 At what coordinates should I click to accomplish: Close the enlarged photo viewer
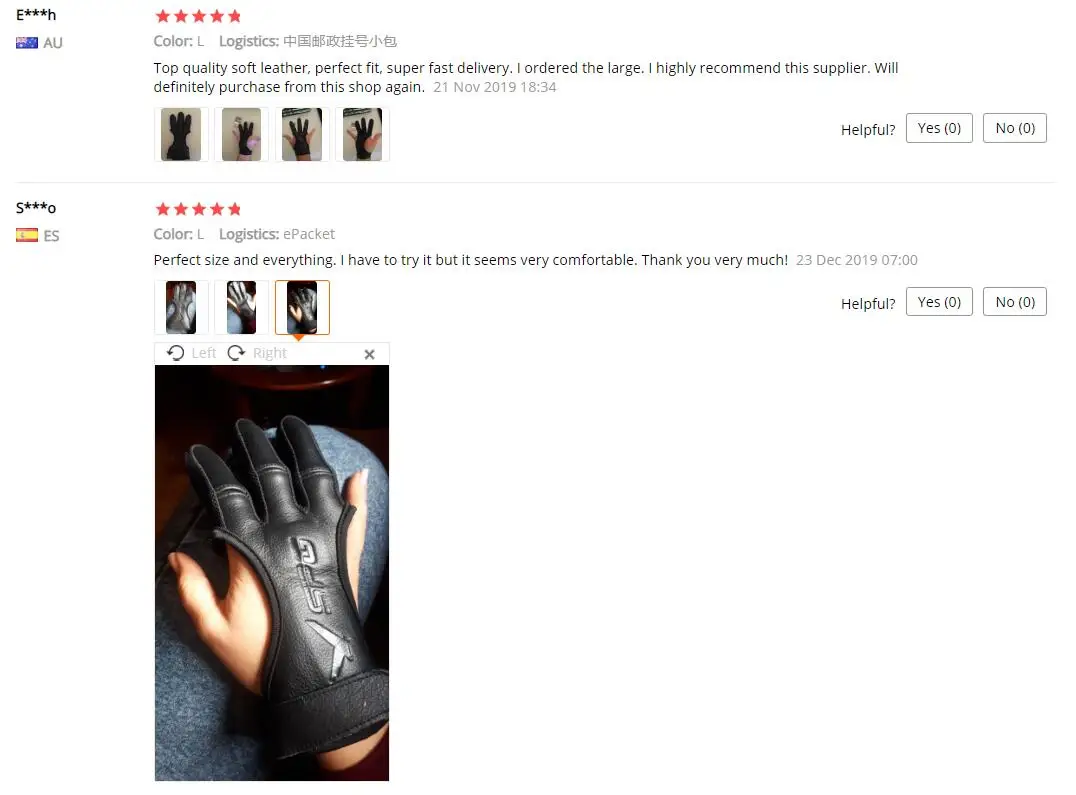[369, 354]
